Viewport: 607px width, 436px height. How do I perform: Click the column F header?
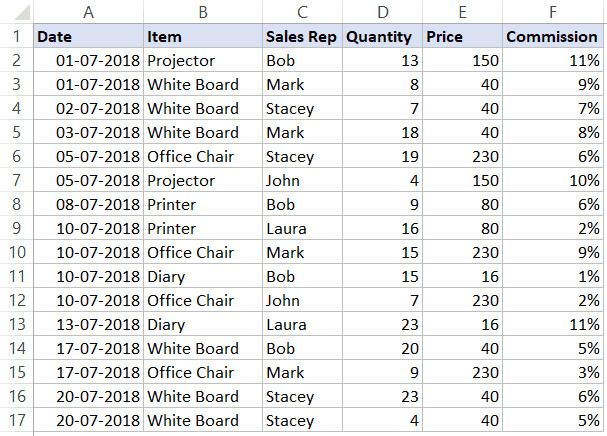point(552,12)
